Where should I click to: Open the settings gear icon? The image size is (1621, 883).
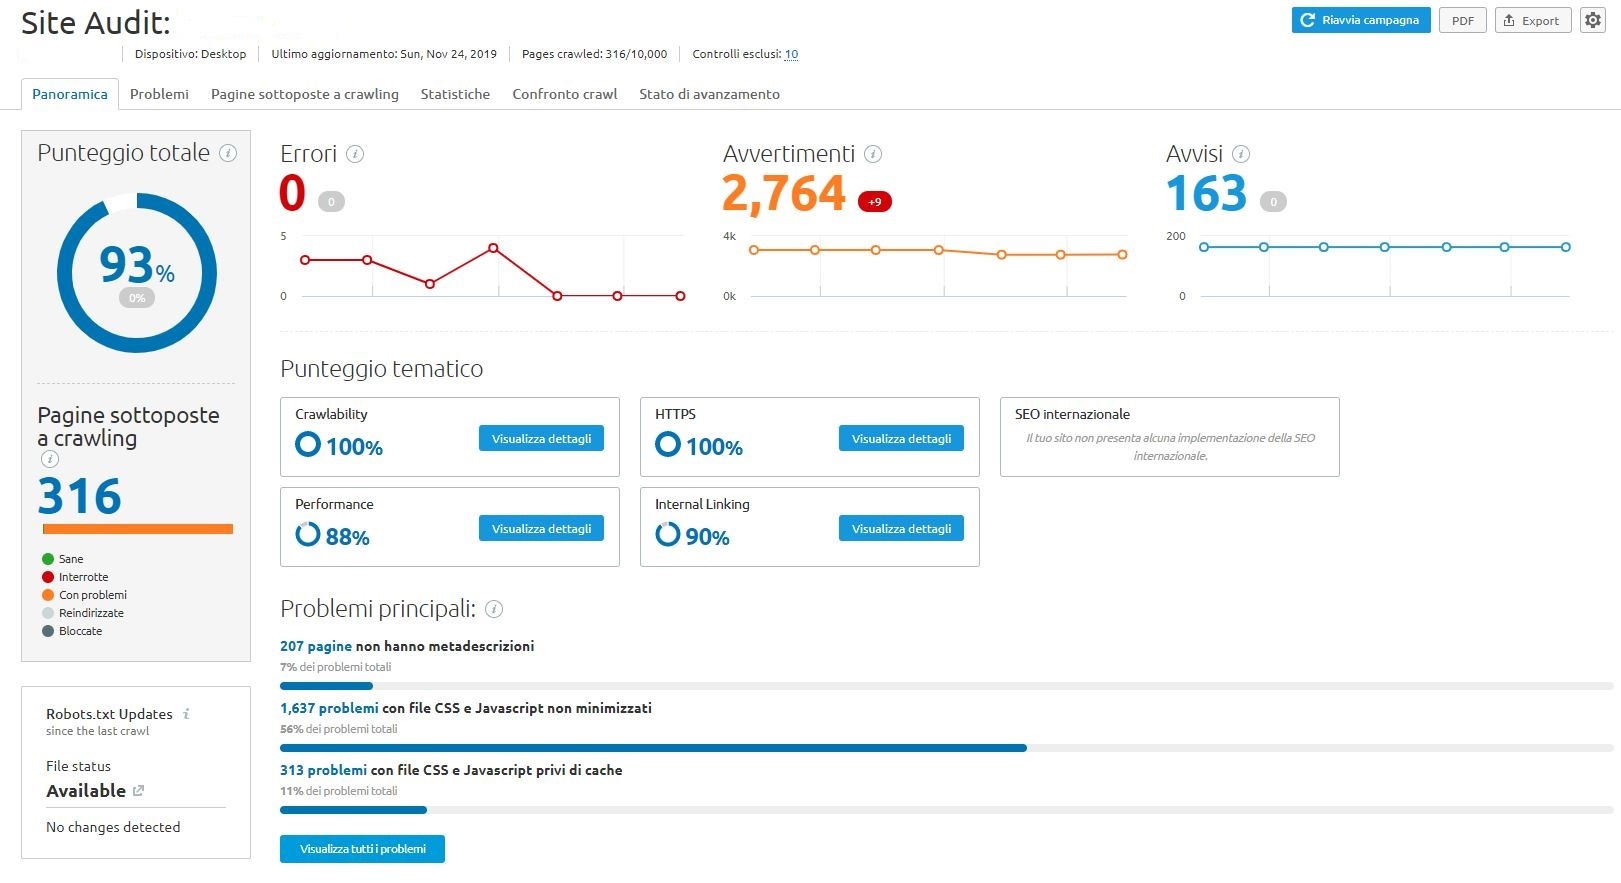1592,20
